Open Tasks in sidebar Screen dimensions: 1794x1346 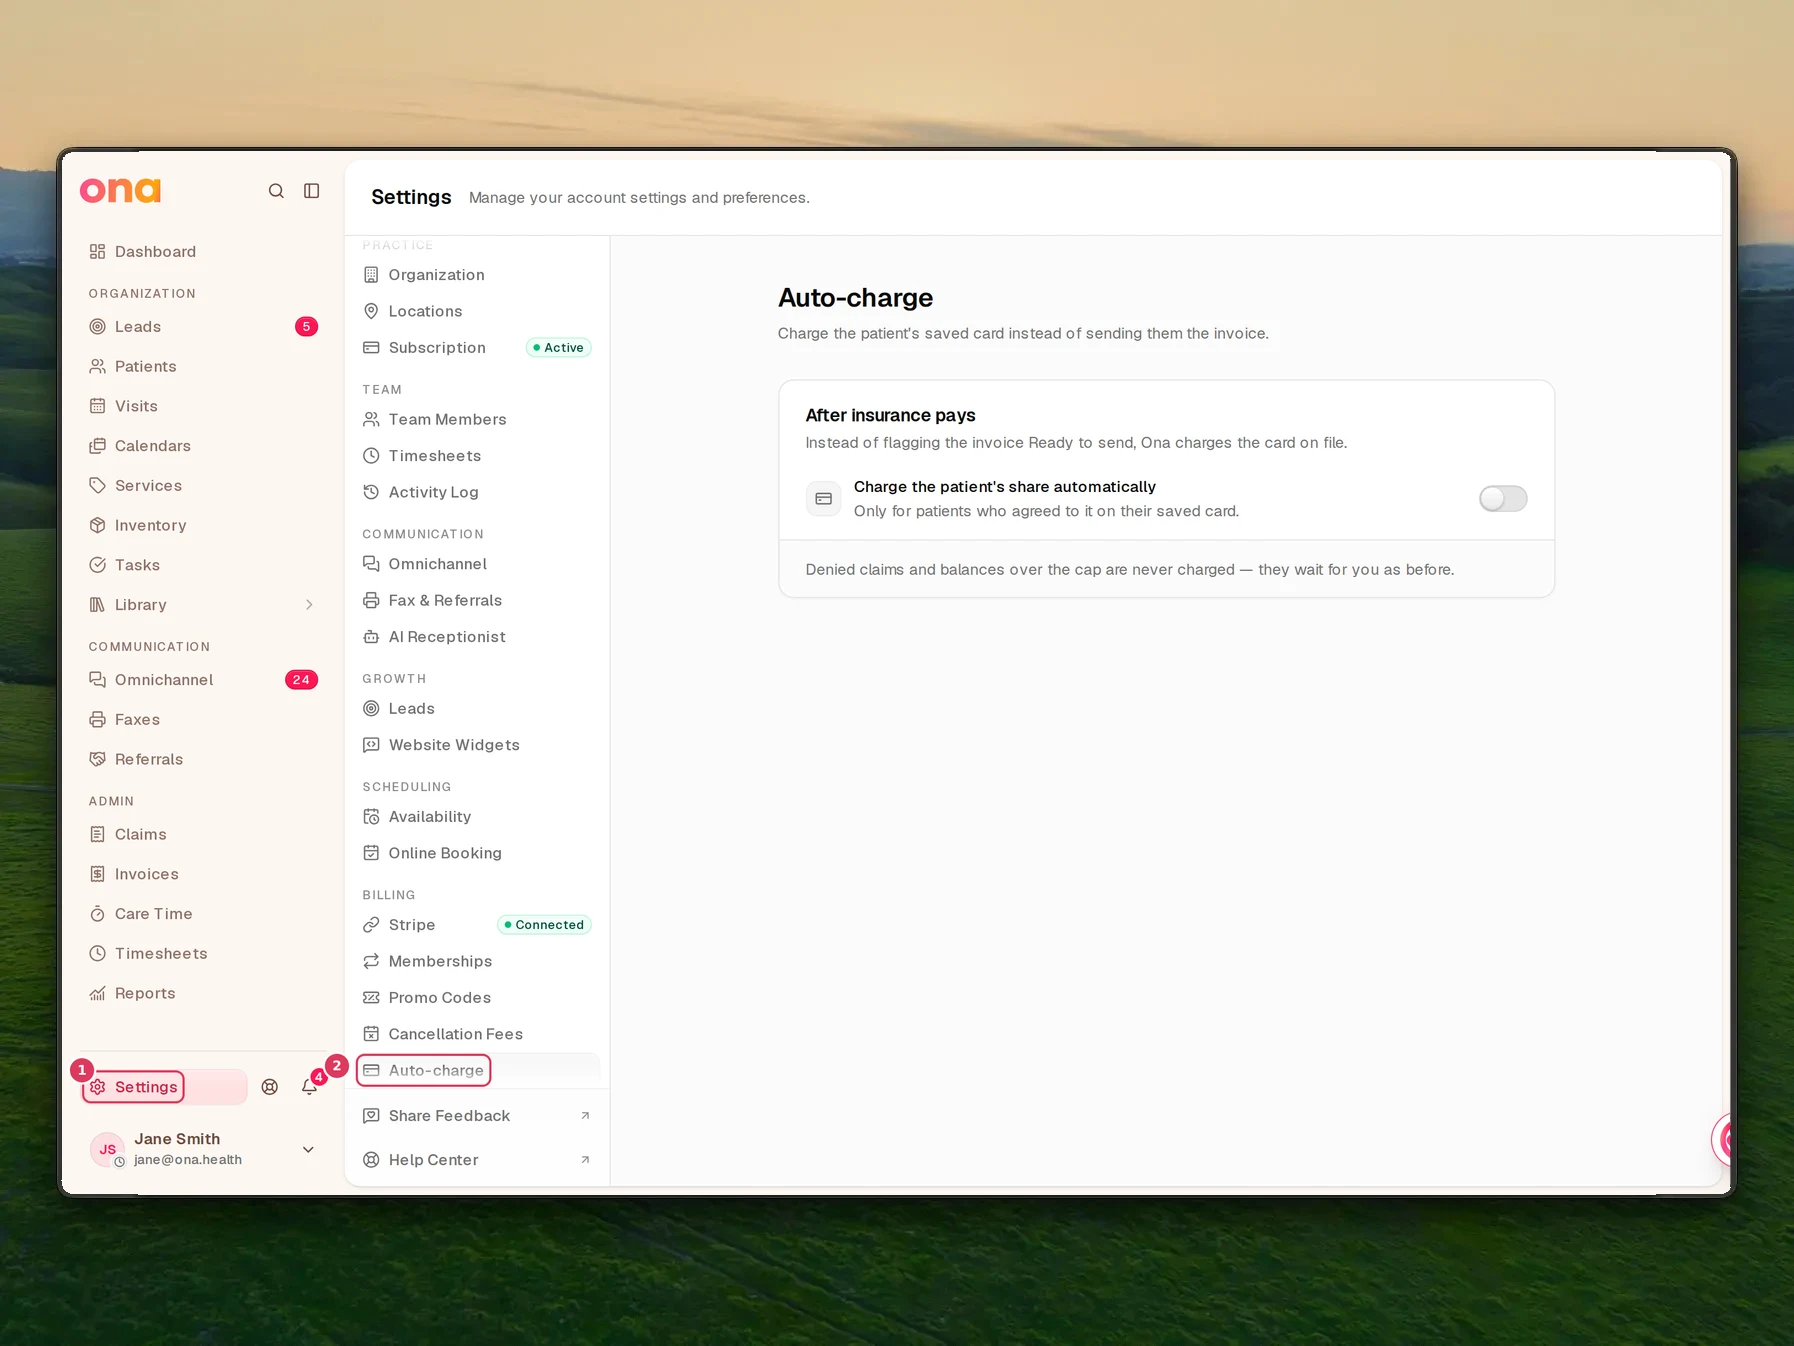pos(203,565)
